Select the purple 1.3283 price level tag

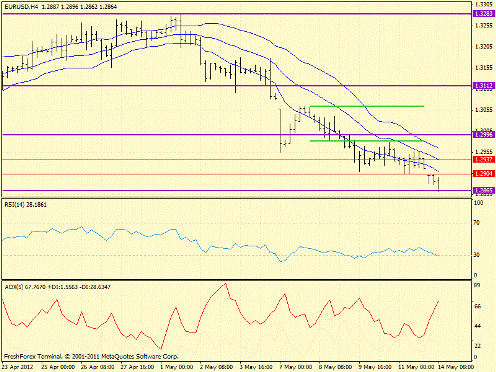tap(483, 14)
